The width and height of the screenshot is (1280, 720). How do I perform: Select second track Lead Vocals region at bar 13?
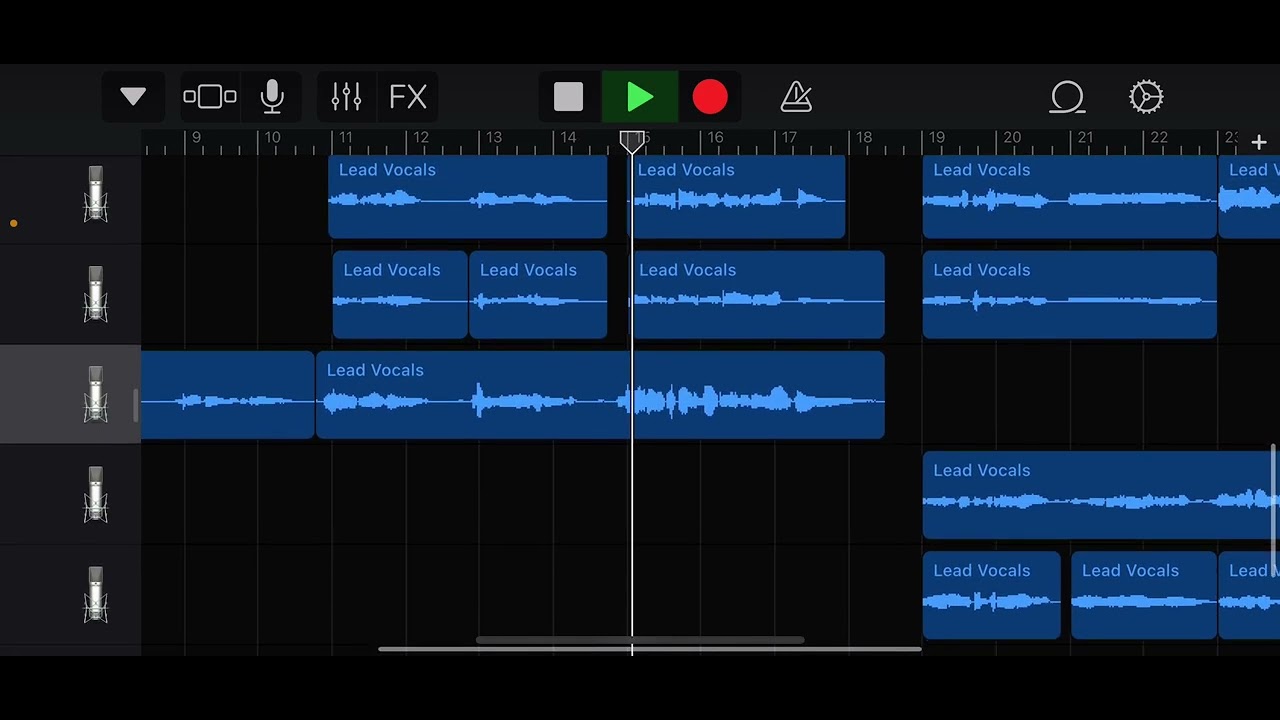pyautogui.click(x=538, y=295)
